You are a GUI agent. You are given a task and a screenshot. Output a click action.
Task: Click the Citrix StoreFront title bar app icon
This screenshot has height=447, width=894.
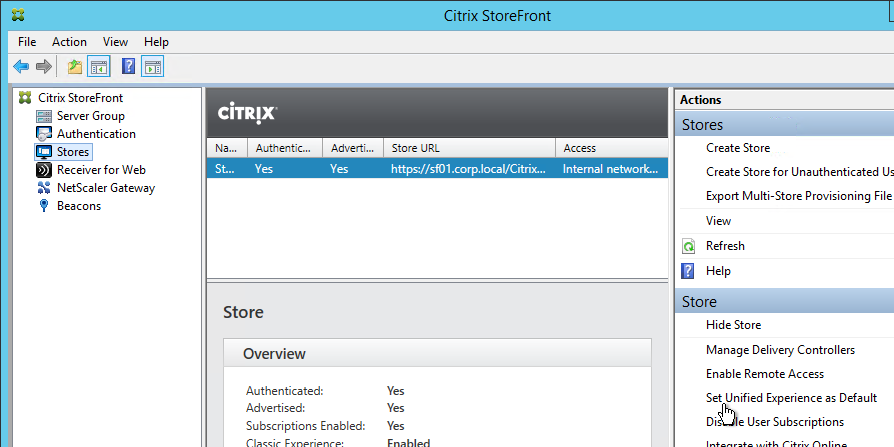click(x=18, y=15)
